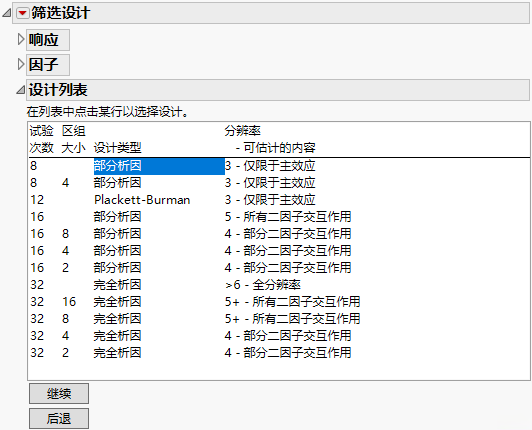This screenshot has width=532, height=430.
Task: Click the 后退 button
Action: 59,418
